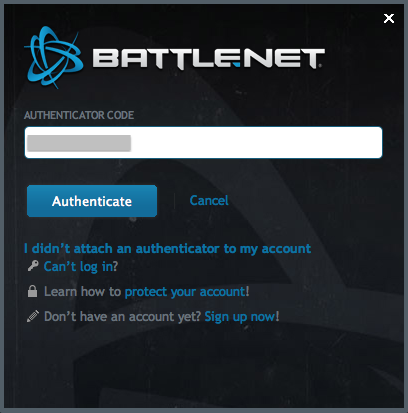Image resolution: width=408 pixels, height=413 pixels.
Task: Click the Battle.net swirl logo icon
Action: [54, 57]
